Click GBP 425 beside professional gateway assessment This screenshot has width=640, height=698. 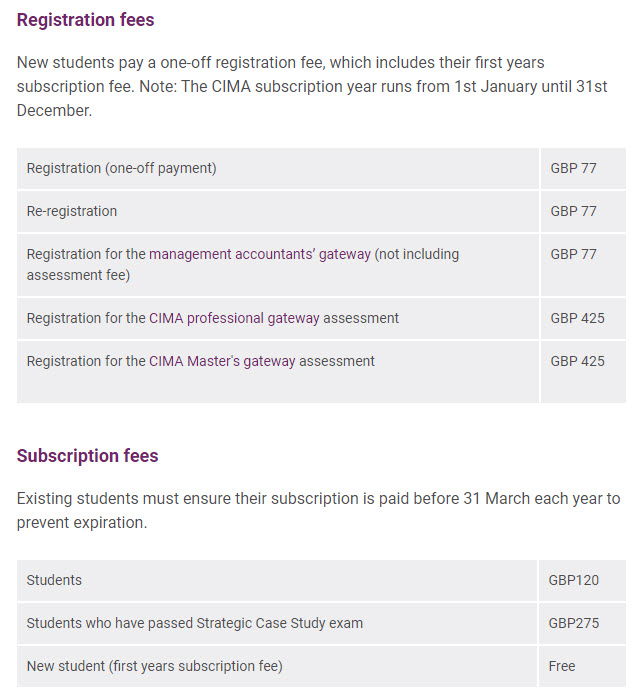click(577, 318)
